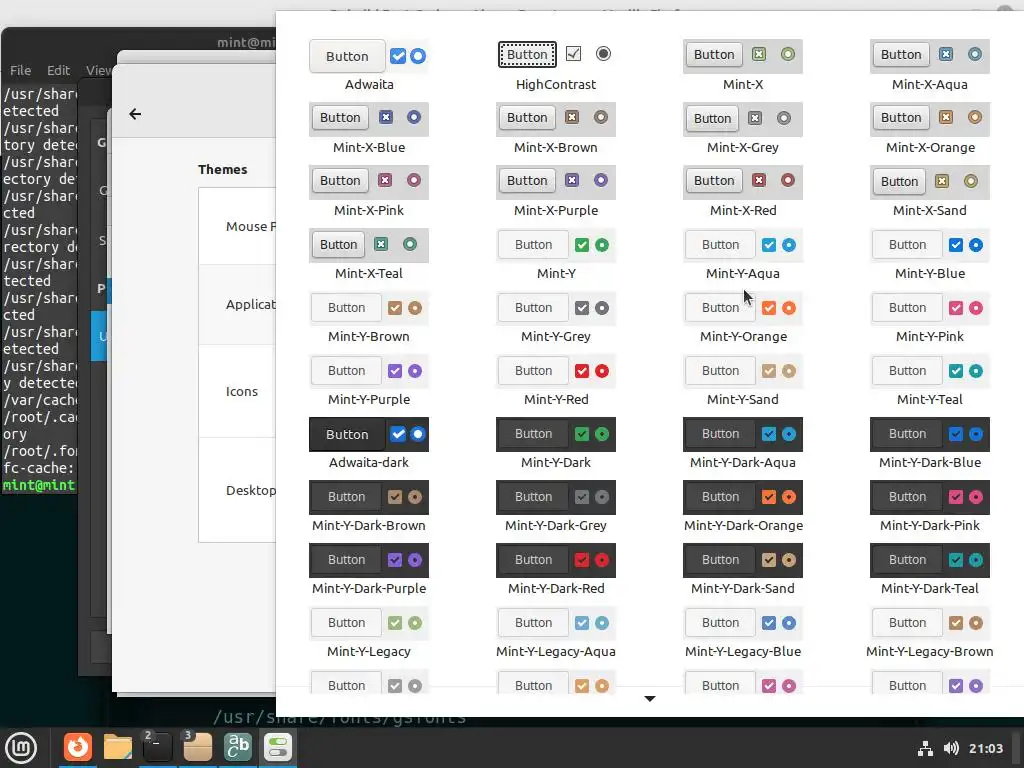Viewport: 1024px width, 768px height.
Task: Select the Mint-Y-Dark-Pink theme
Action: coord(929,507)
